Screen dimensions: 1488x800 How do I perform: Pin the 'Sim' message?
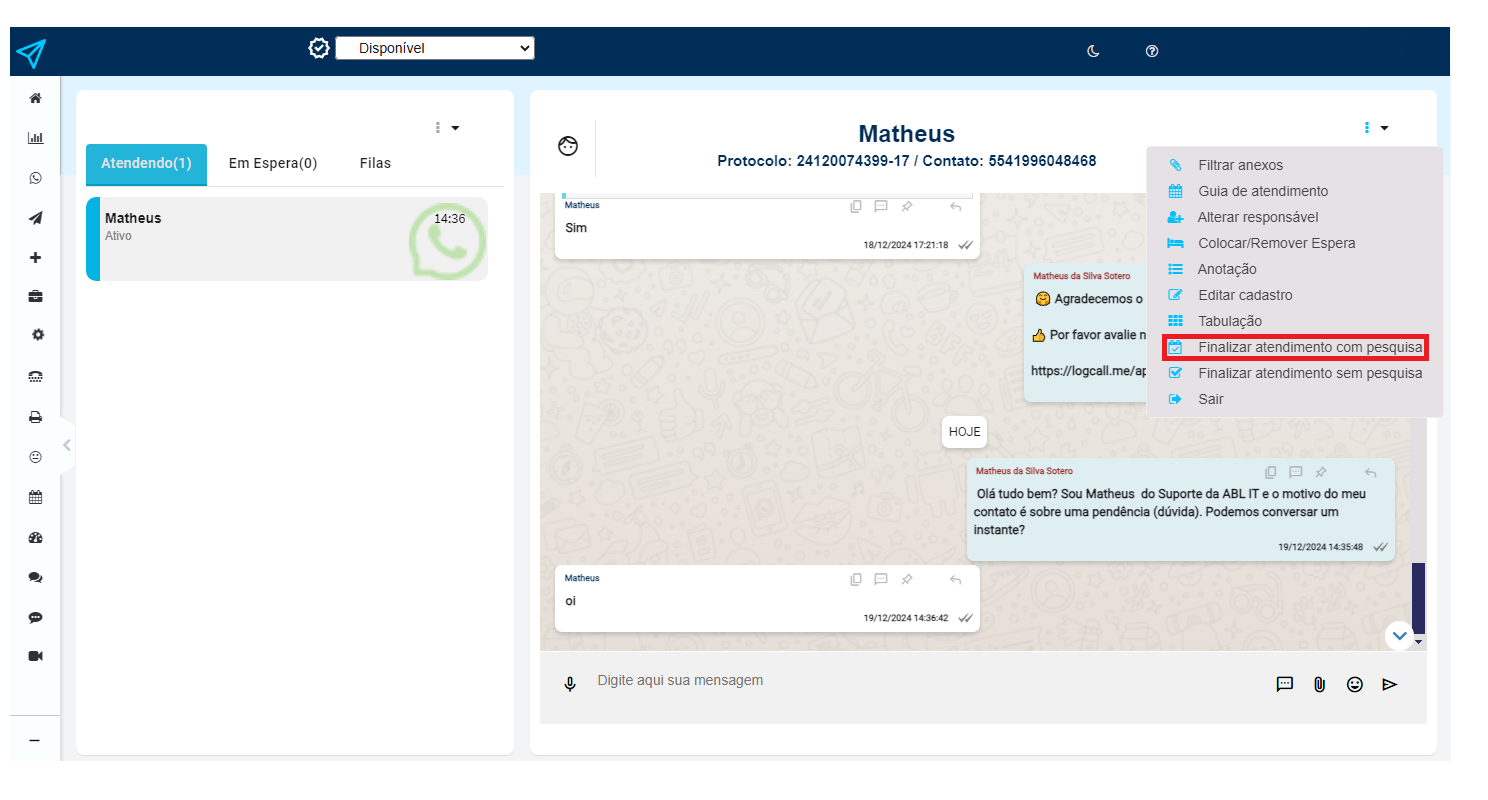[x=906, y=206]
